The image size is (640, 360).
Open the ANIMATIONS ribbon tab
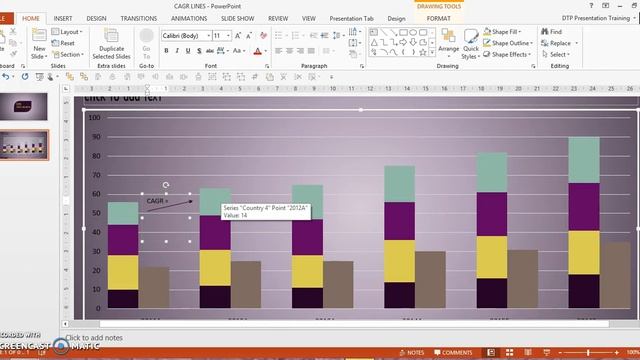tap(189, 18)
